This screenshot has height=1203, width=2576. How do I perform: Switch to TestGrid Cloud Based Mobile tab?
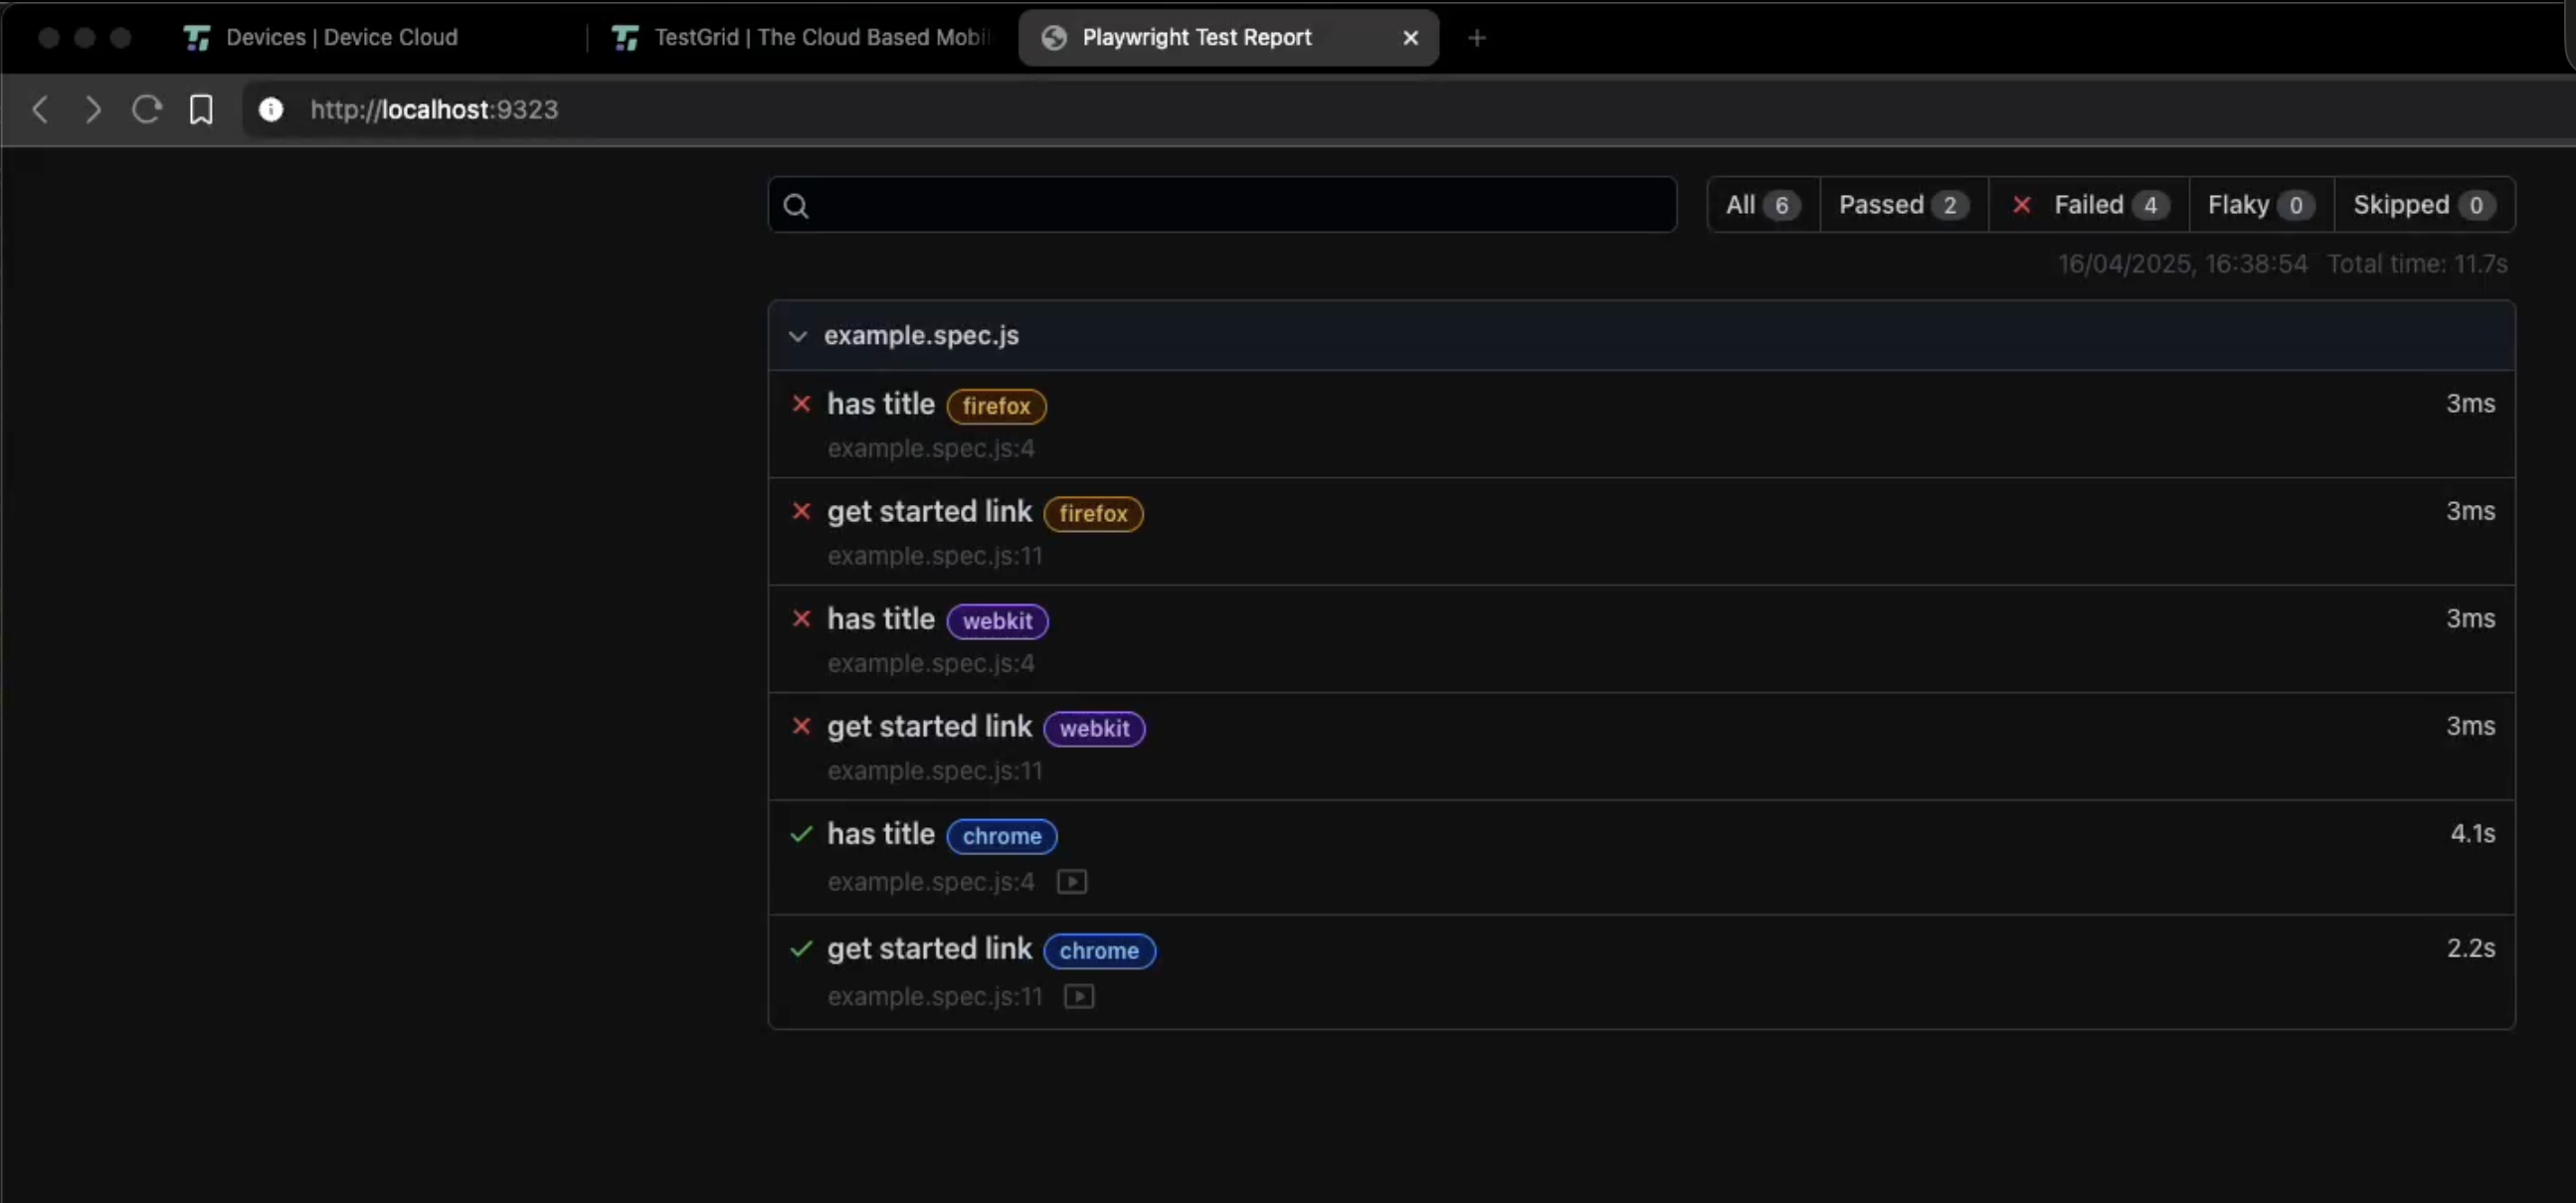[x=802, y=38]
